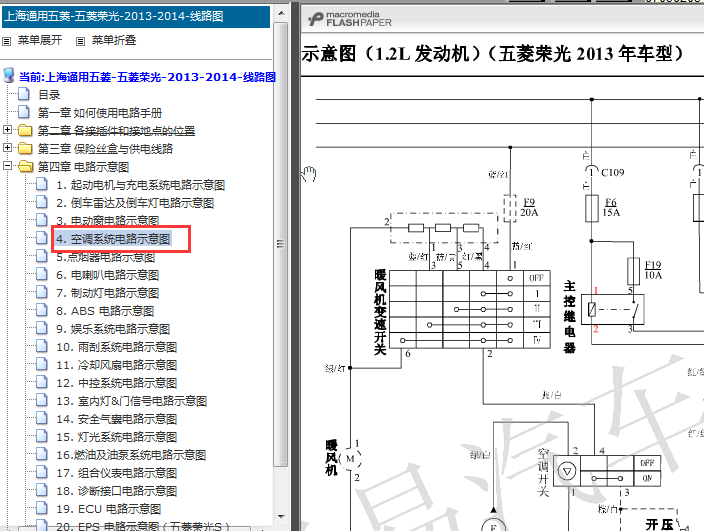Image resolution: width=704 pixels, height=531 pixels.
Task: Click page icon for 室内灯&门信号电路示意图
Action: pyautogui.click(x=42, y=399)
